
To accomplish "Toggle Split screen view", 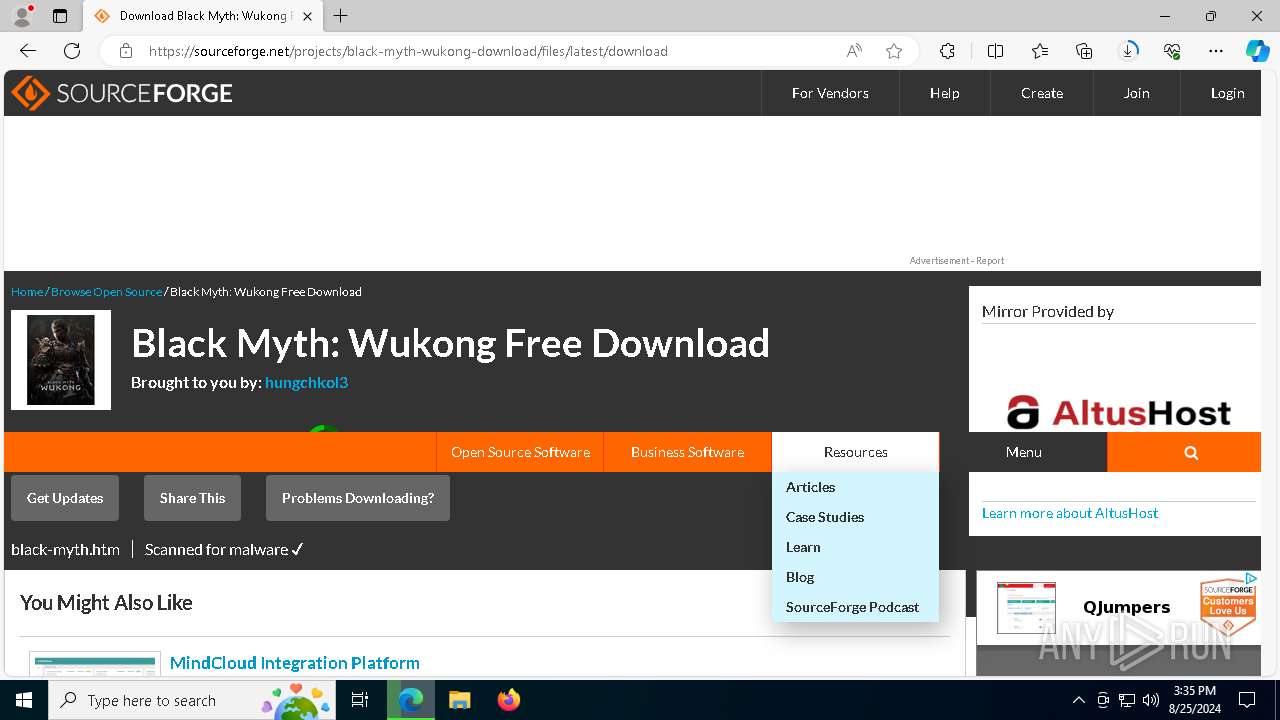I will click(995, 51).
